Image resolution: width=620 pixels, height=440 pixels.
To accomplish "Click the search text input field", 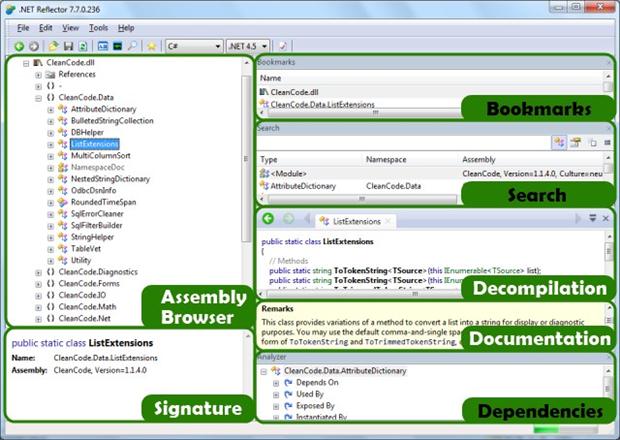I will 403,142.
